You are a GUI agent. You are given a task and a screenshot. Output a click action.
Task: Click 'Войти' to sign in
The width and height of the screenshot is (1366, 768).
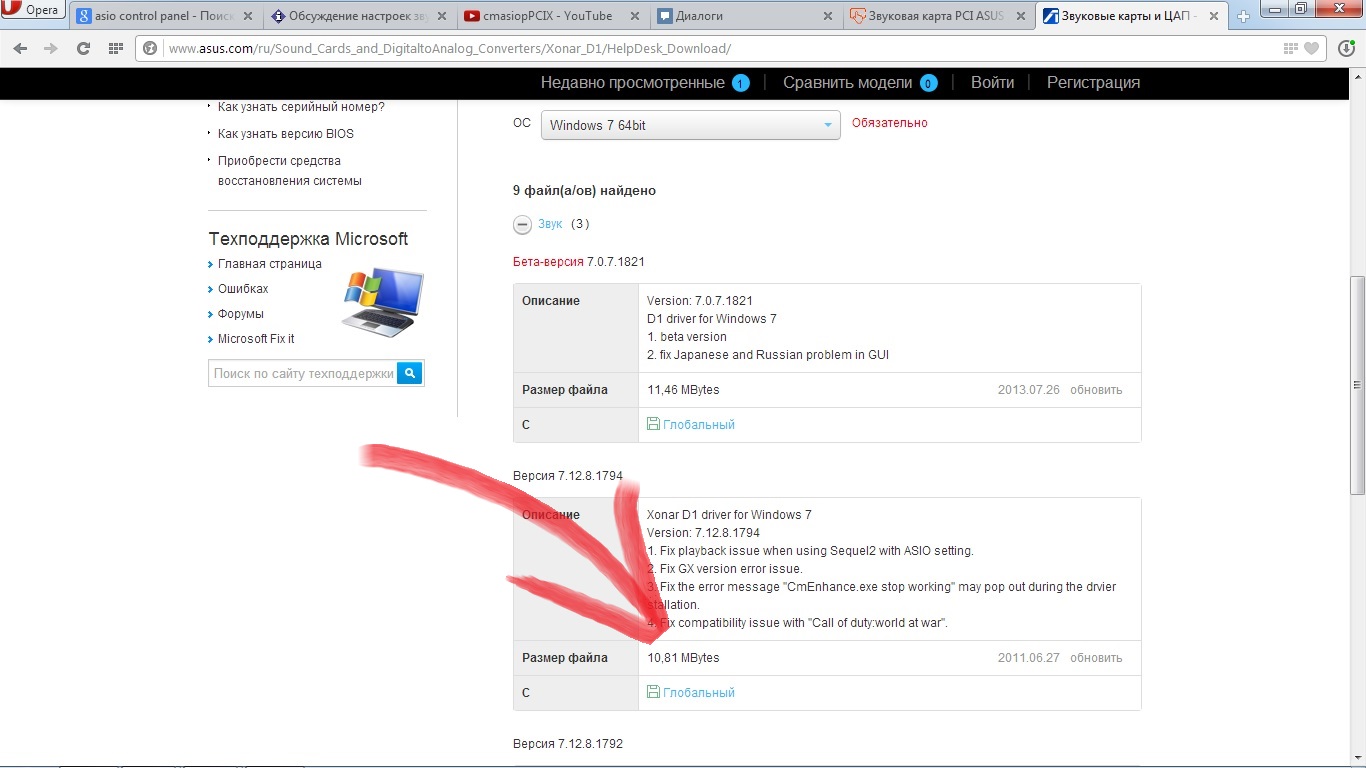pyautogui.click(x=992, y=82)
